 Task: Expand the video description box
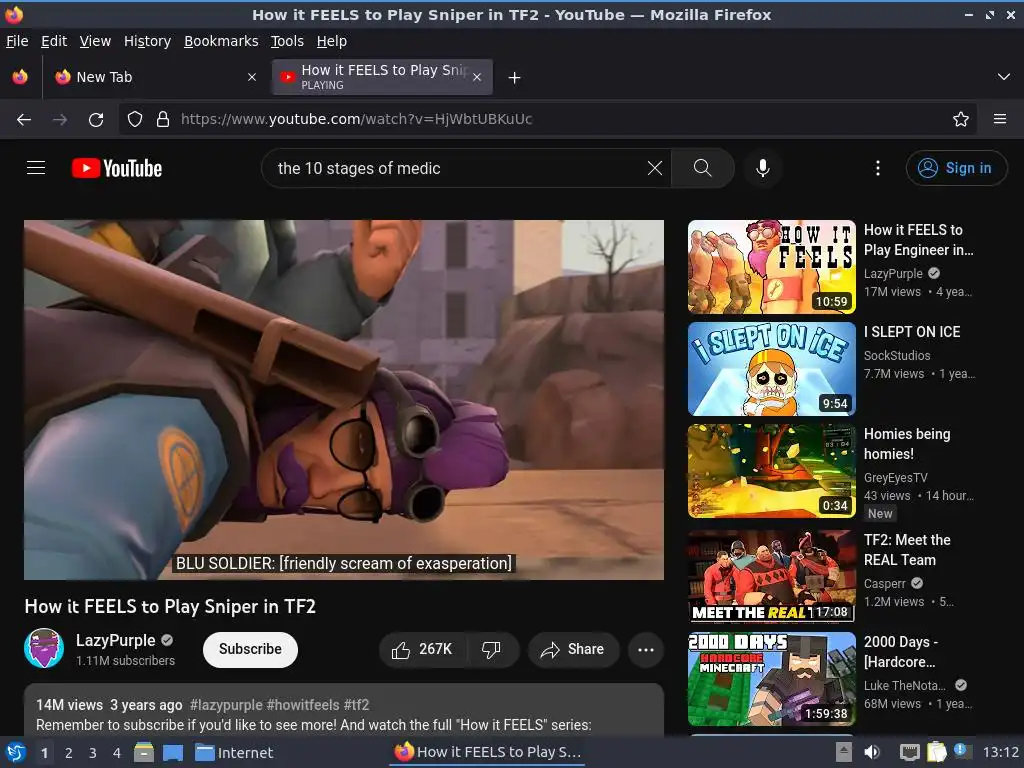344,711
